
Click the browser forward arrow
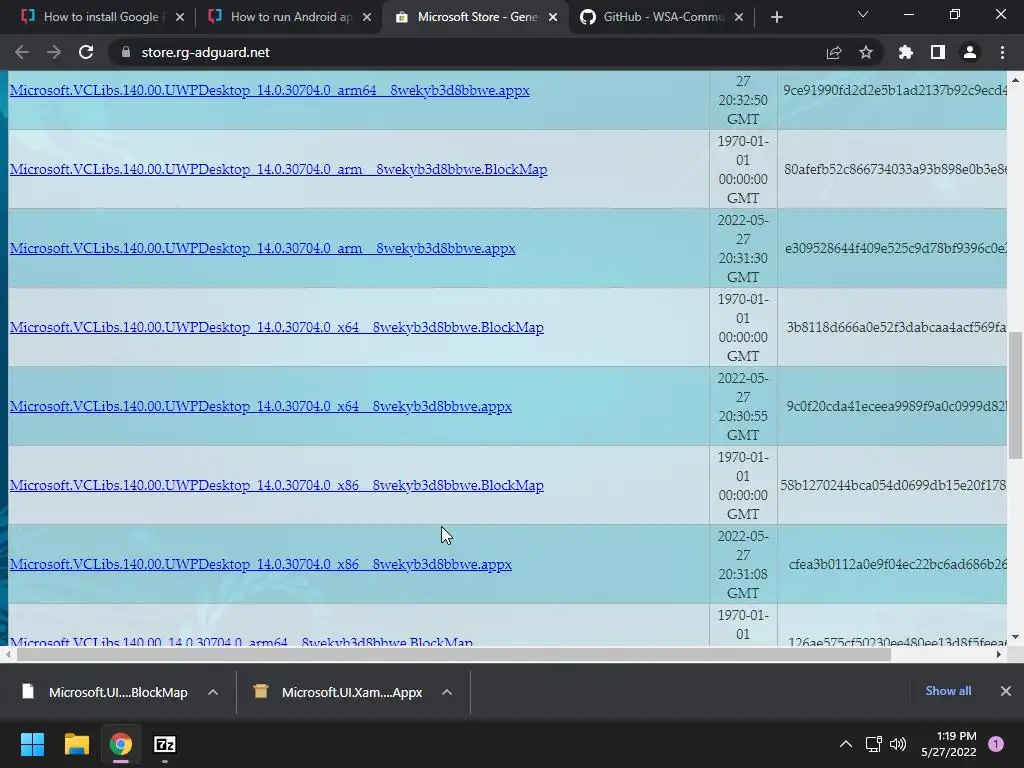click(x=54, y=52)
